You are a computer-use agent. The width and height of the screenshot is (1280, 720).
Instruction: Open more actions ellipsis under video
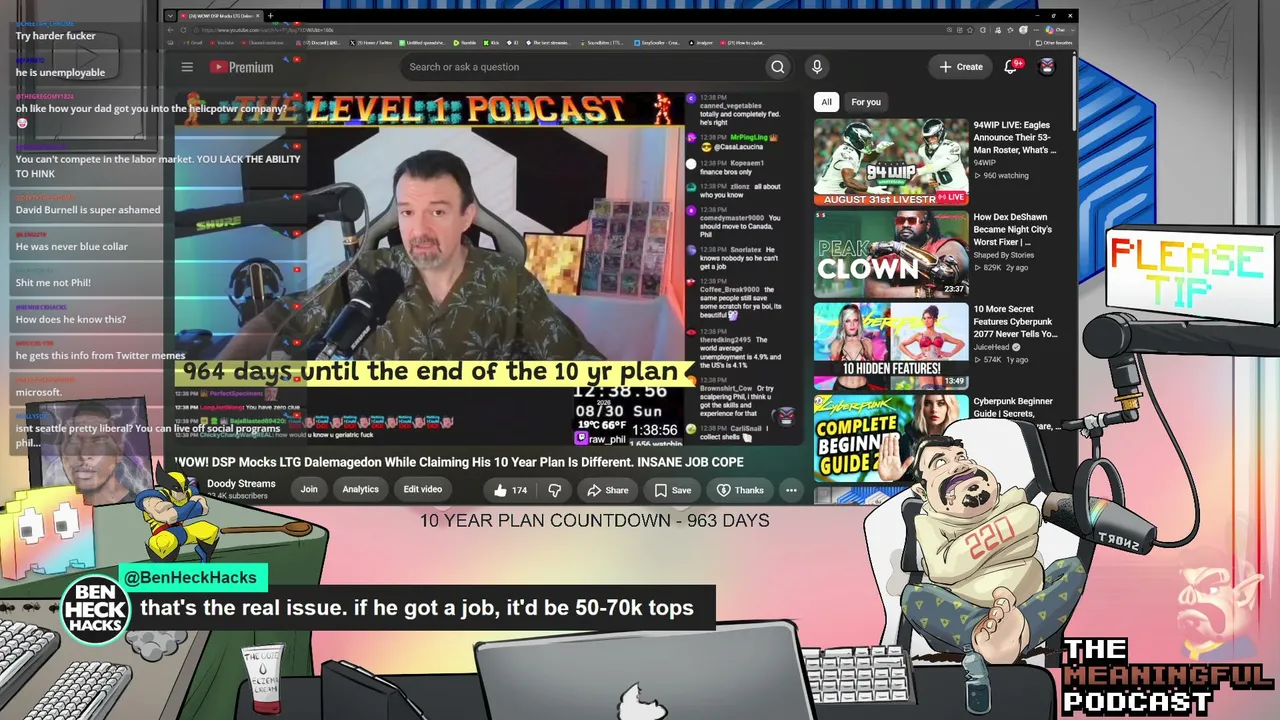coord(791,490)
